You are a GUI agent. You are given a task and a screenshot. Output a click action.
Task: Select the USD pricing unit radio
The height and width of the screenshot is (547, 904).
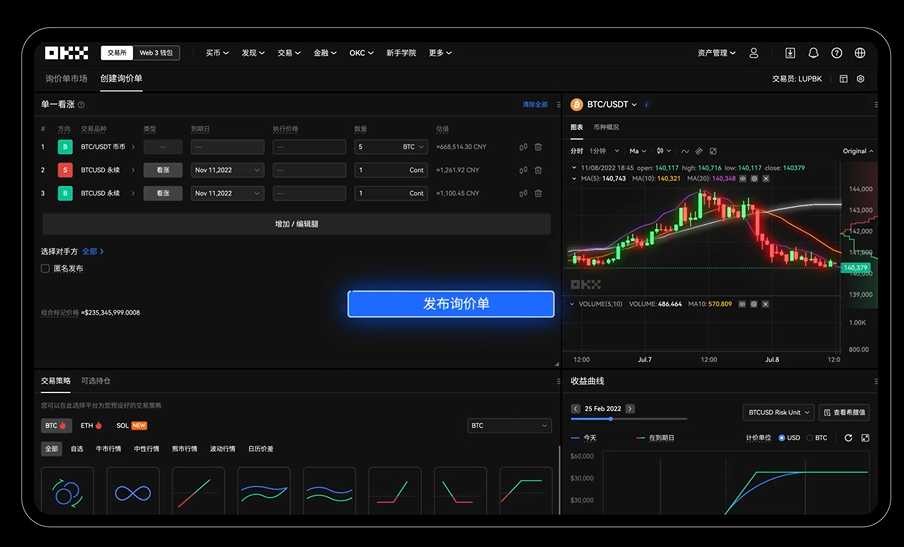[782, 438]
